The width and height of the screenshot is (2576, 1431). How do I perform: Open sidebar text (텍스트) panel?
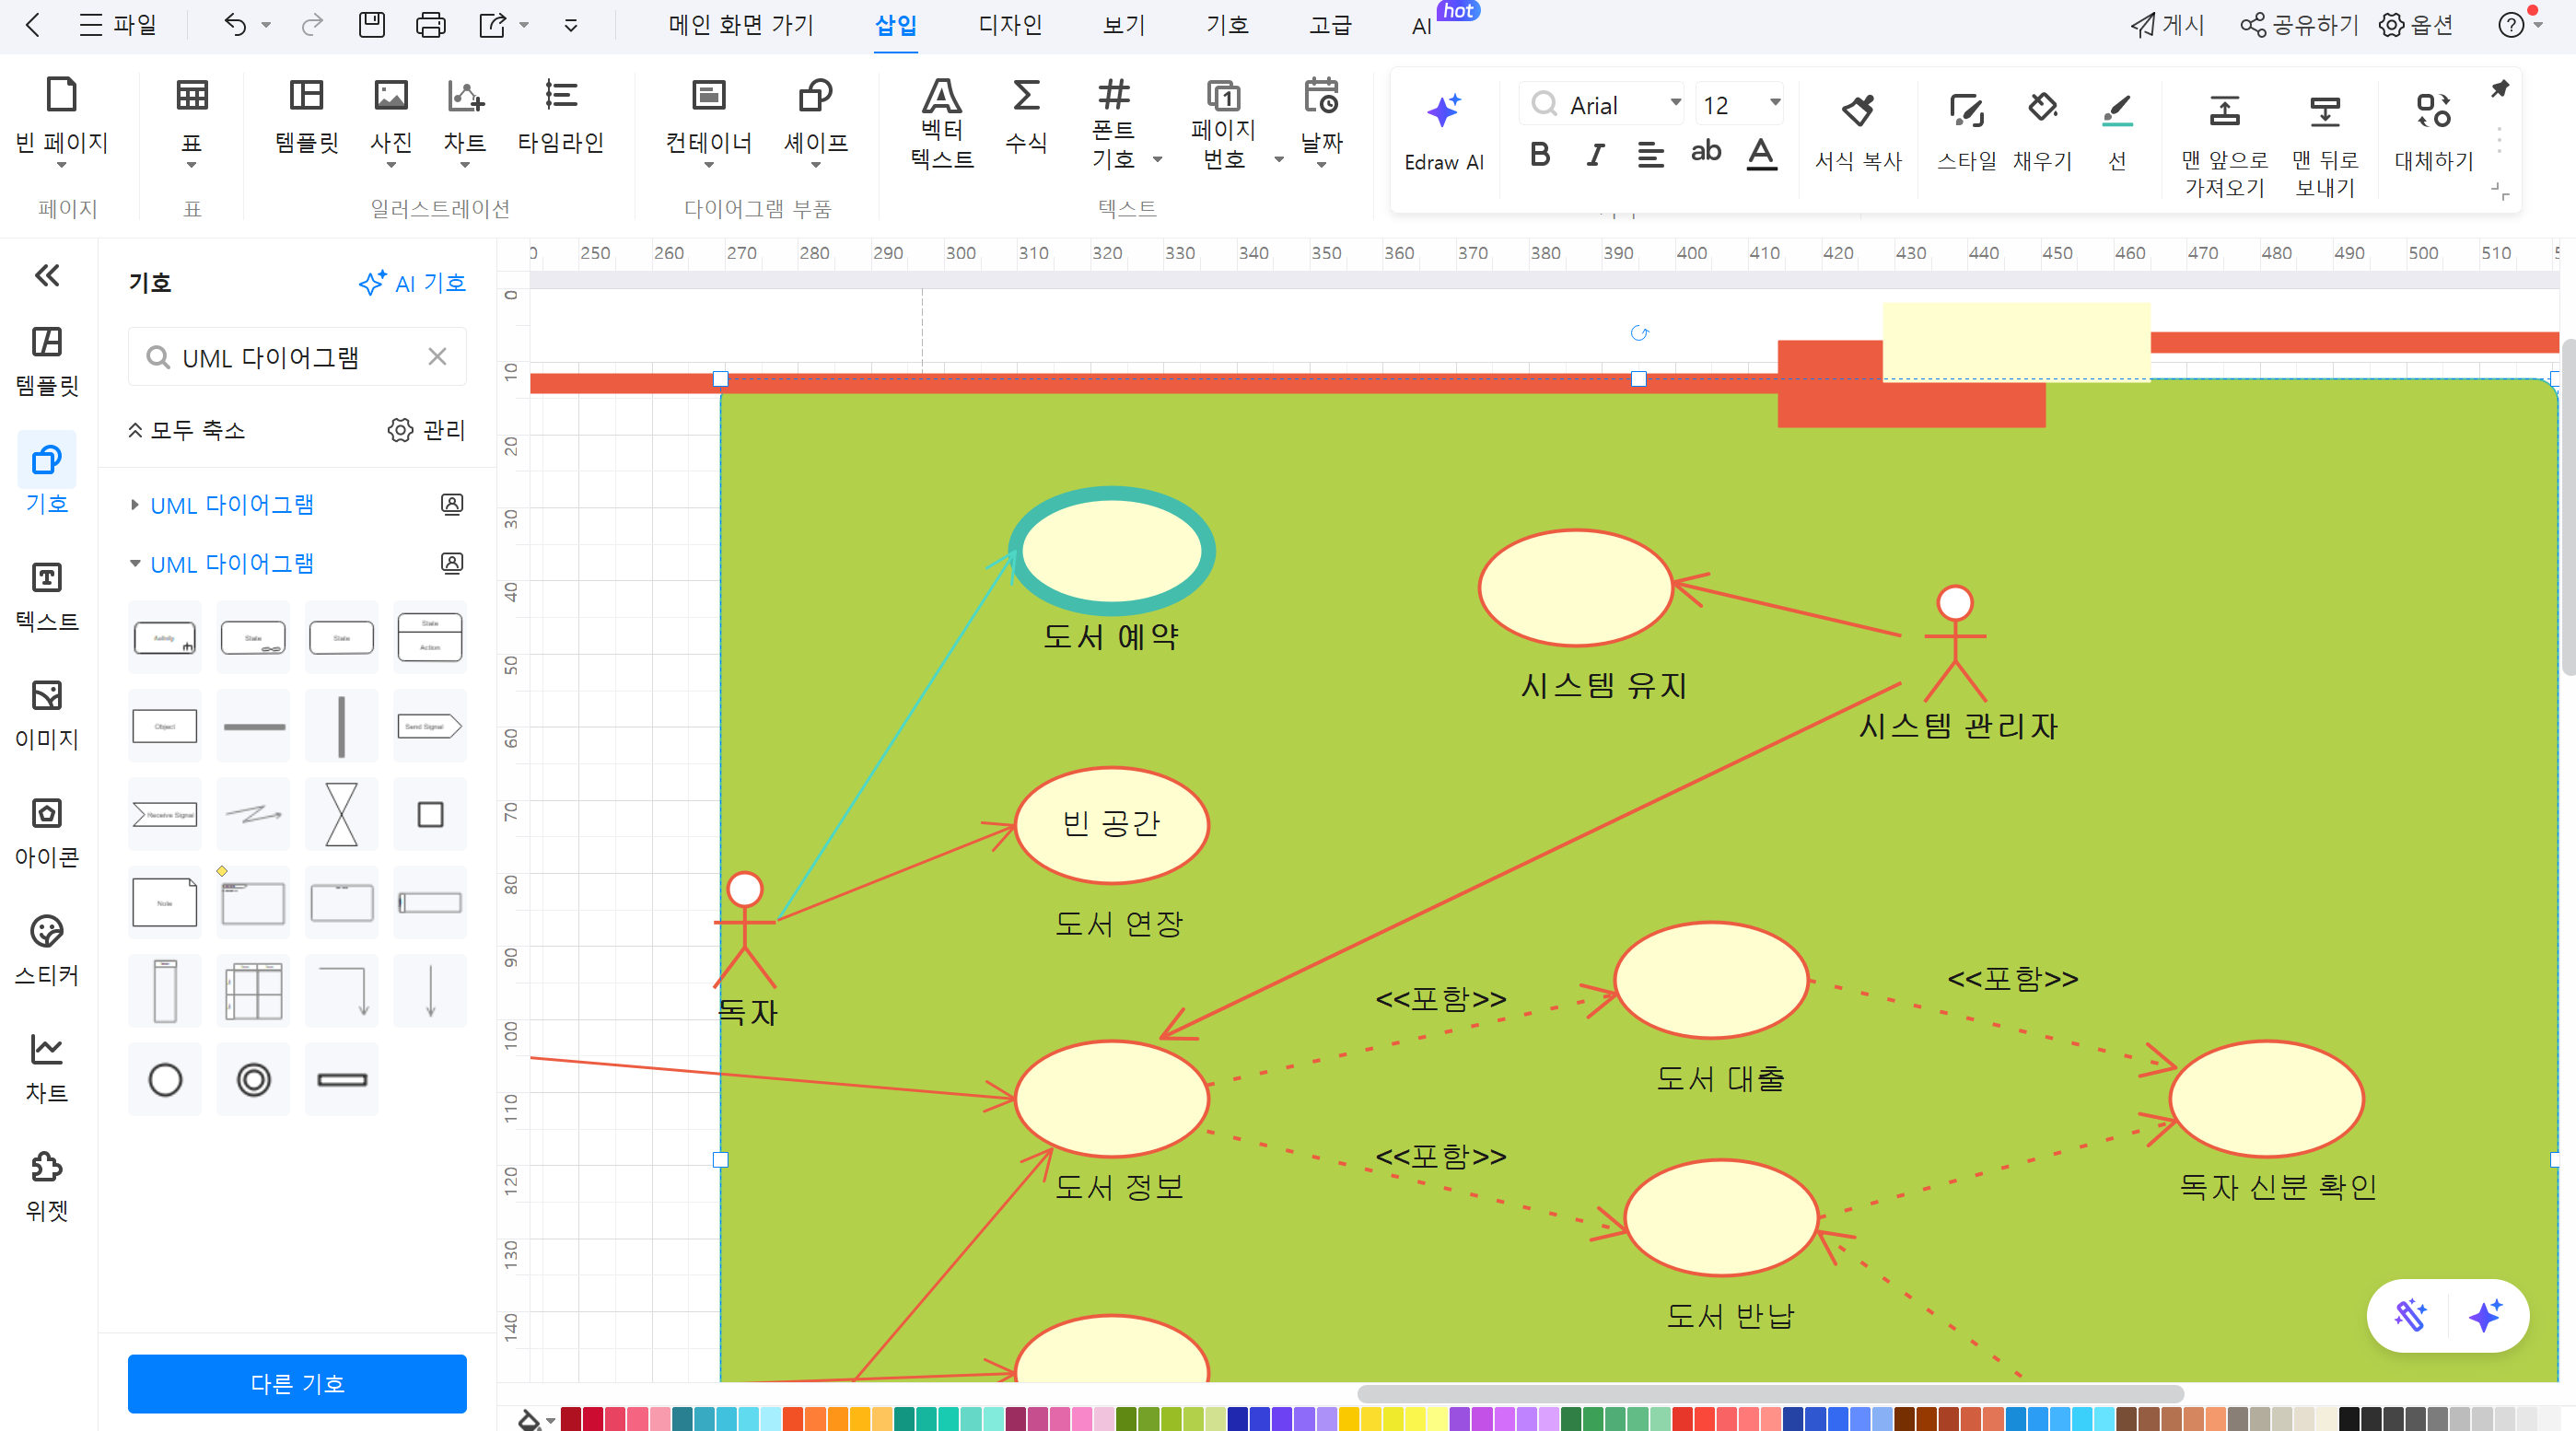click(x=47, y=596)
